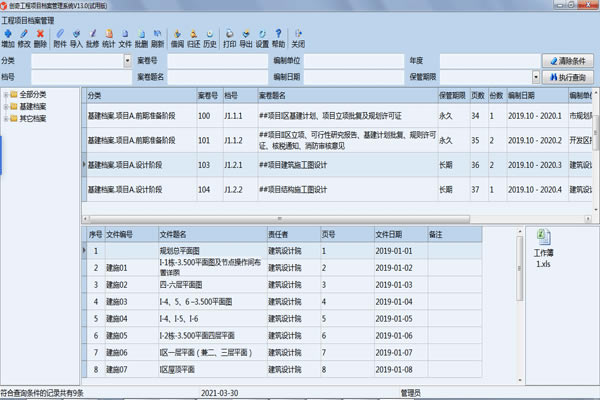Open the 附件 (Attachment) tool
600x400 pixels.
click(60, 38)
